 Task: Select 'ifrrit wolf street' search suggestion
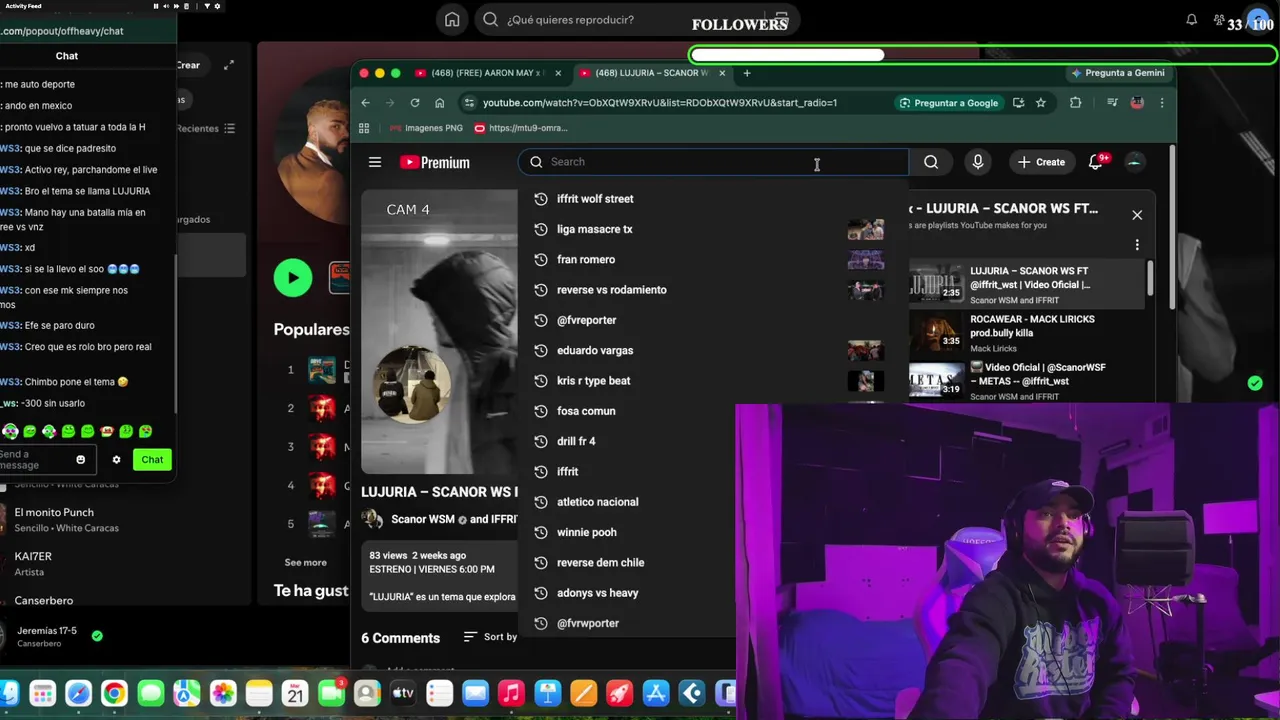pyautogui.click(x=713, y=199)
